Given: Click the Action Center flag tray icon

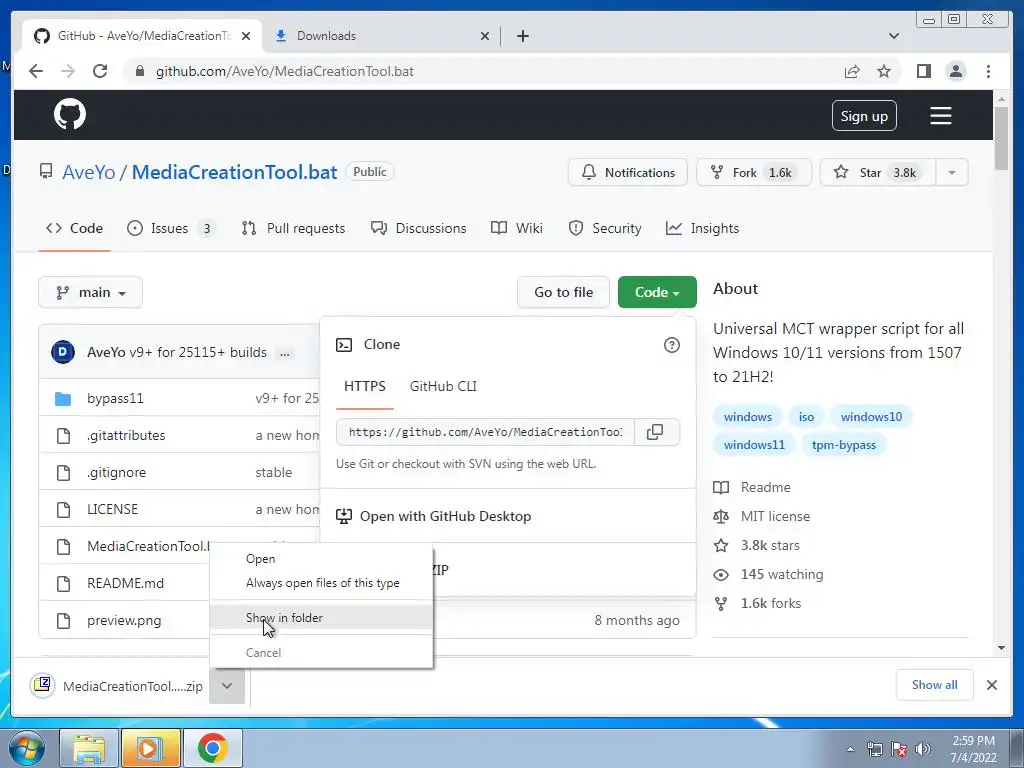Looking at the screenshot, I should [899, 749].
